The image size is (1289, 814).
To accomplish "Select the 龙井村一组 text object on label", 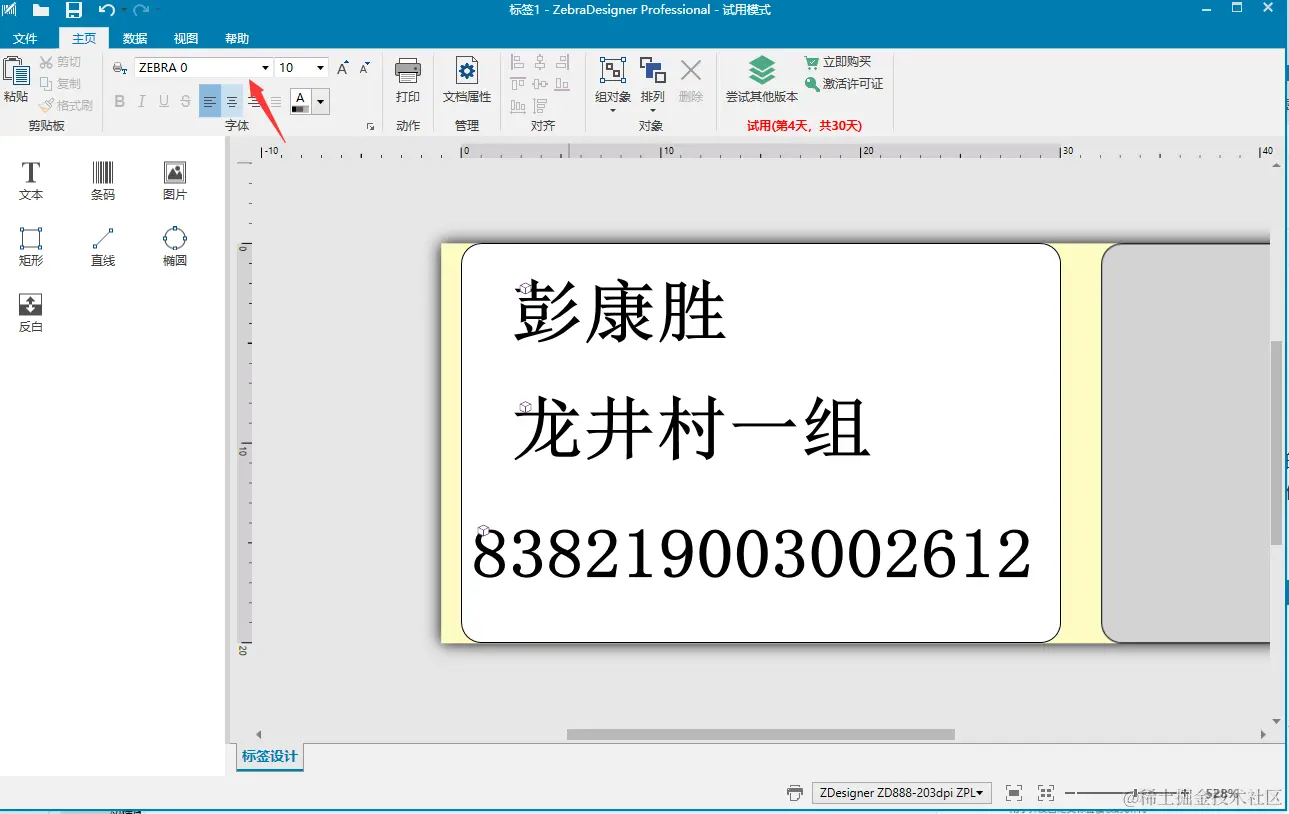I will point(692,431).
